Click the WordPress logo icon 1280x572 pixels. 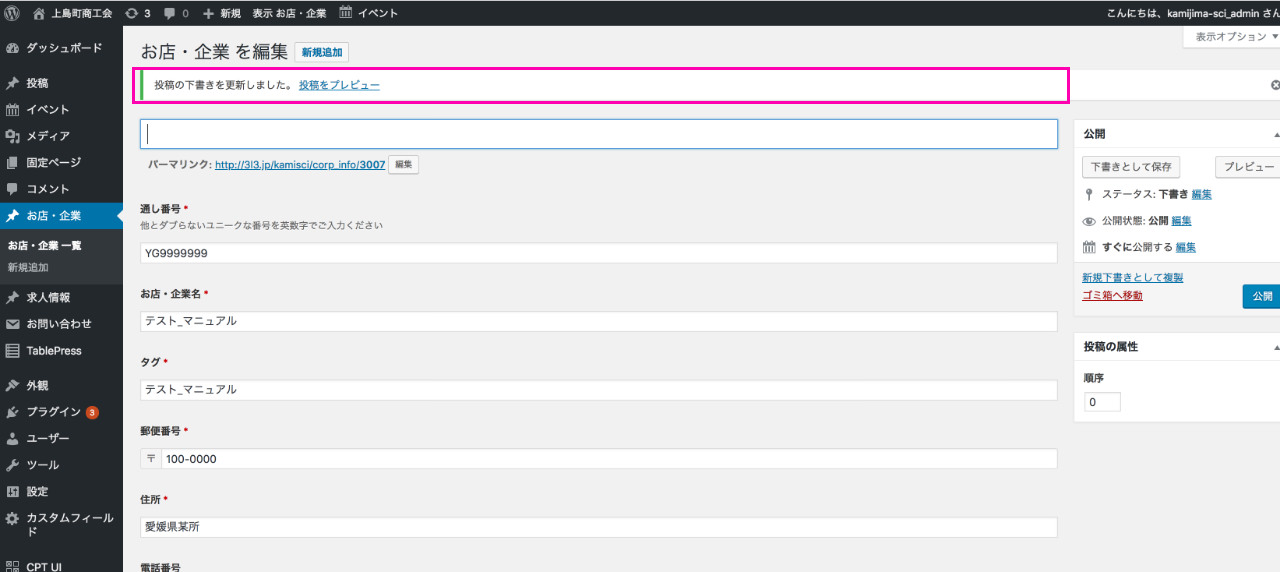coord(13,13)
